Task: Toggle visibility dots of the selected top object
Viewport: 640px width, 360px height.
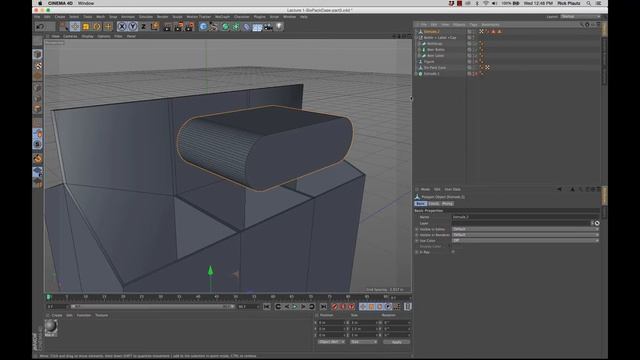Action: 474,31
